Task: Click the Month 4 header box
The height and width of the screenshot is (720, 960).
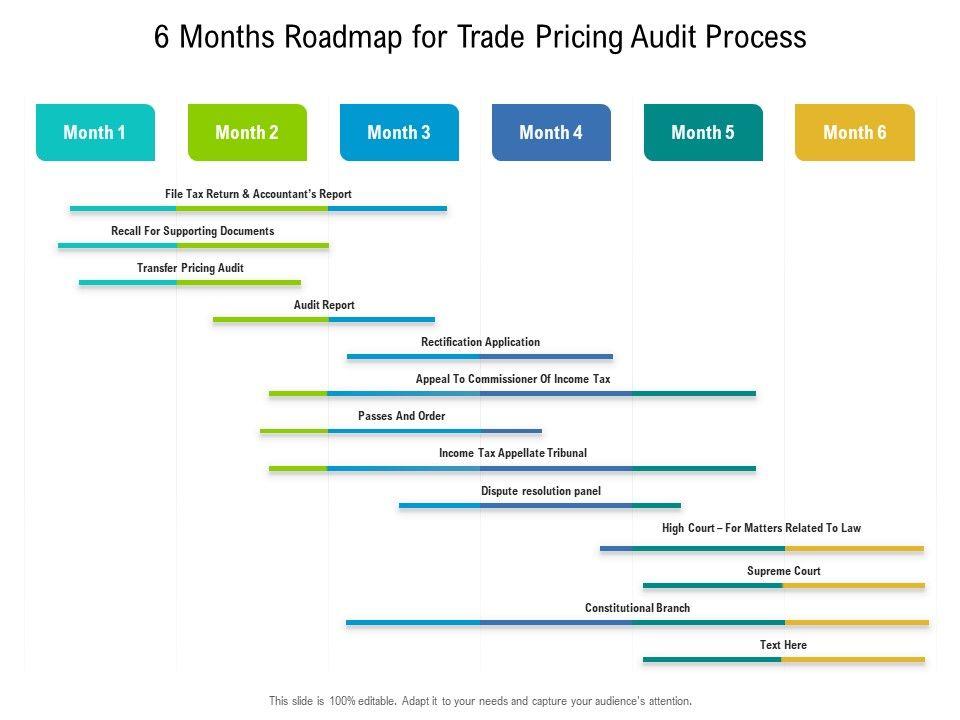Action: click(x=551, y=132)
